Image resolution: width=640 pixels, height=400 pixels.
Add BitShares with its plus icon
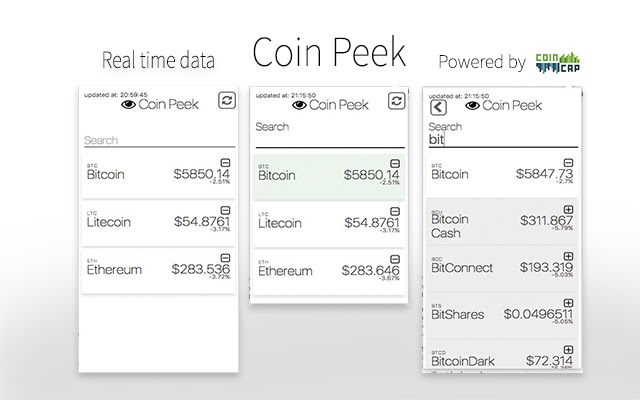[568, 300]
